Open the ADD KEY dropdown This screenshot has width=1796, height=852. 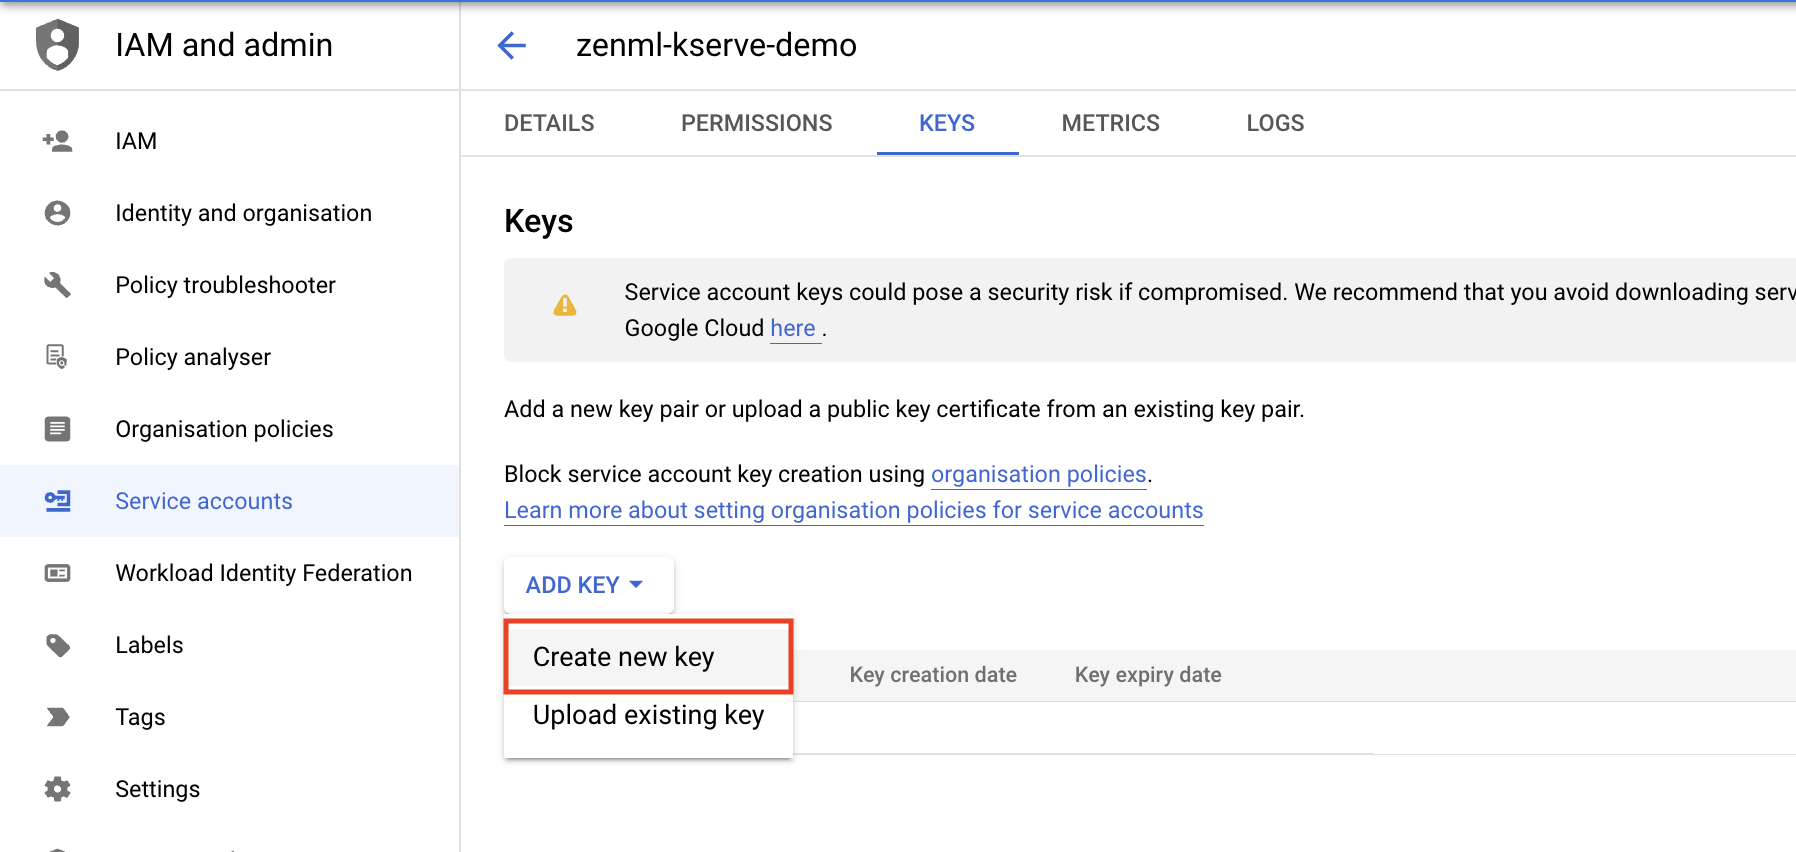588,585
